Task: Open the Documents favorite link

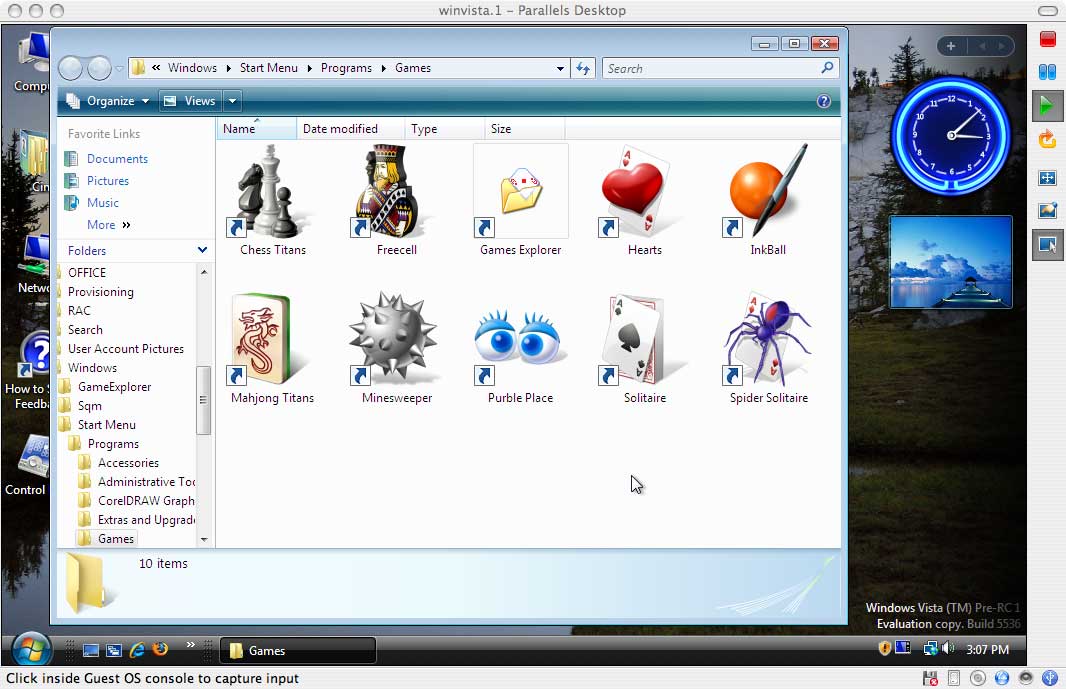Action: pyautogui.click(x=117, y=159)
